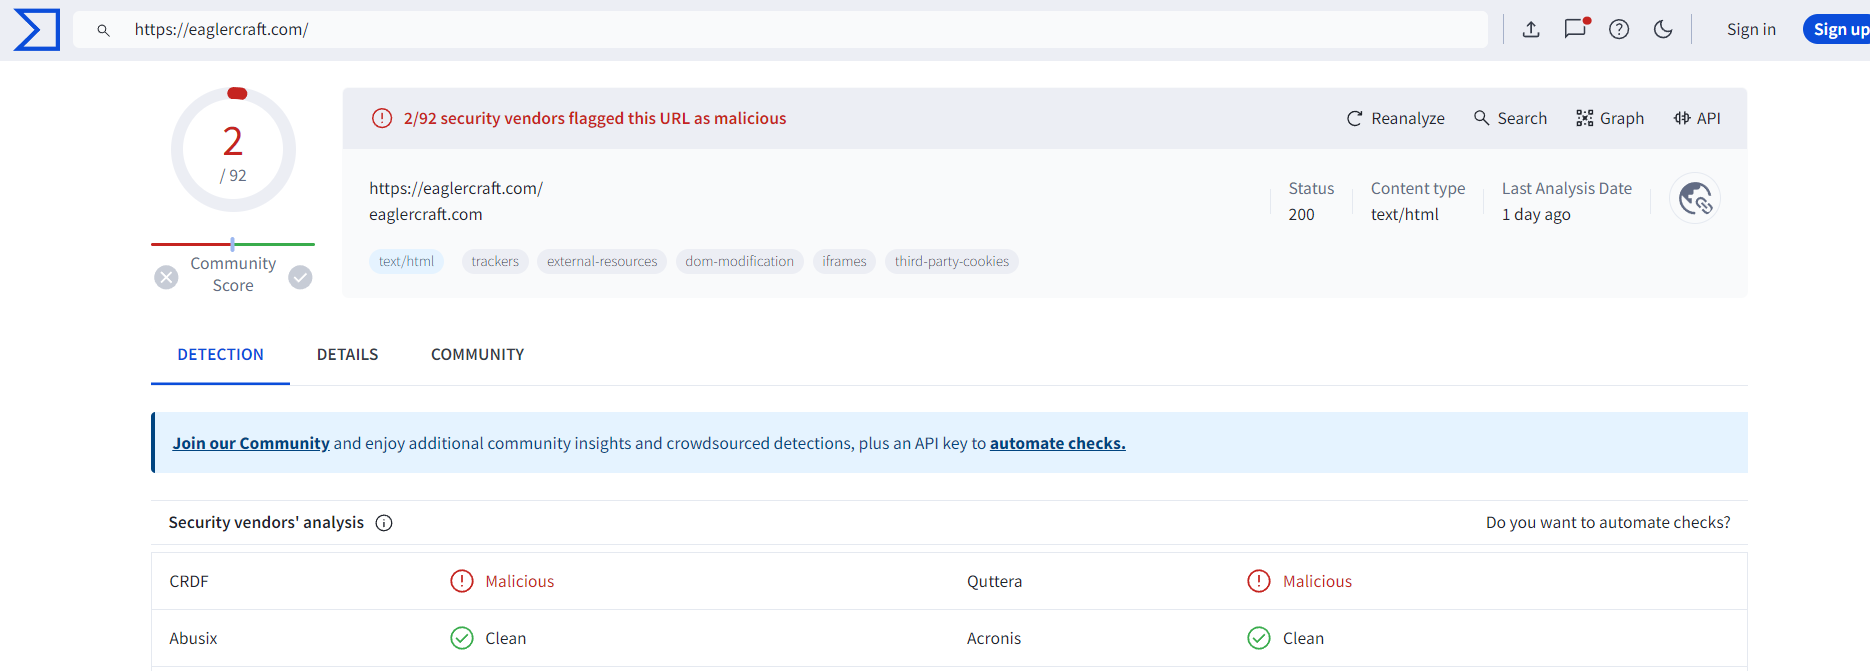Switch to the DETAILS tab
The height and width of the screenshot is (671, 1870).
(347, 355)
